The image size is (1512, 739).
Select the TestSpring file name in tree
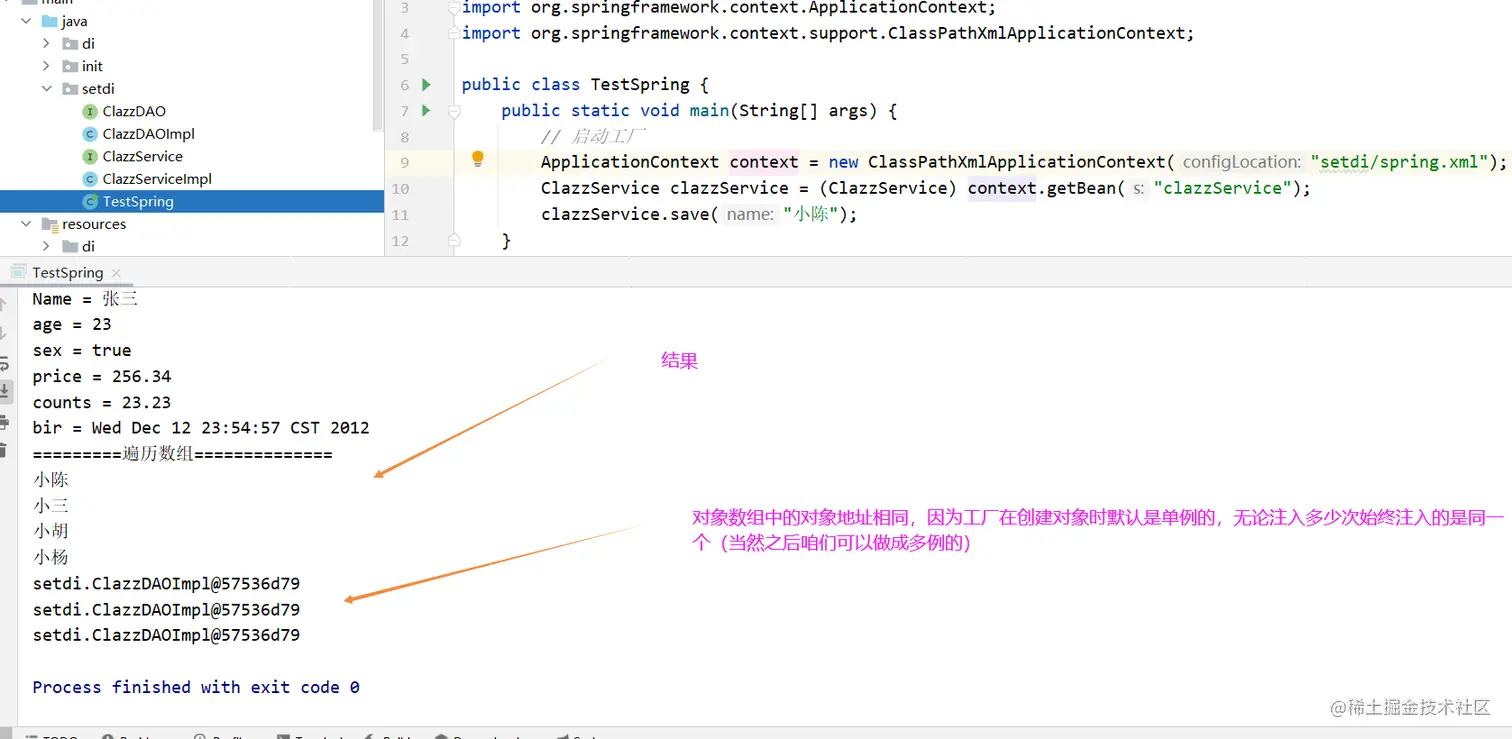coord(138,202)
